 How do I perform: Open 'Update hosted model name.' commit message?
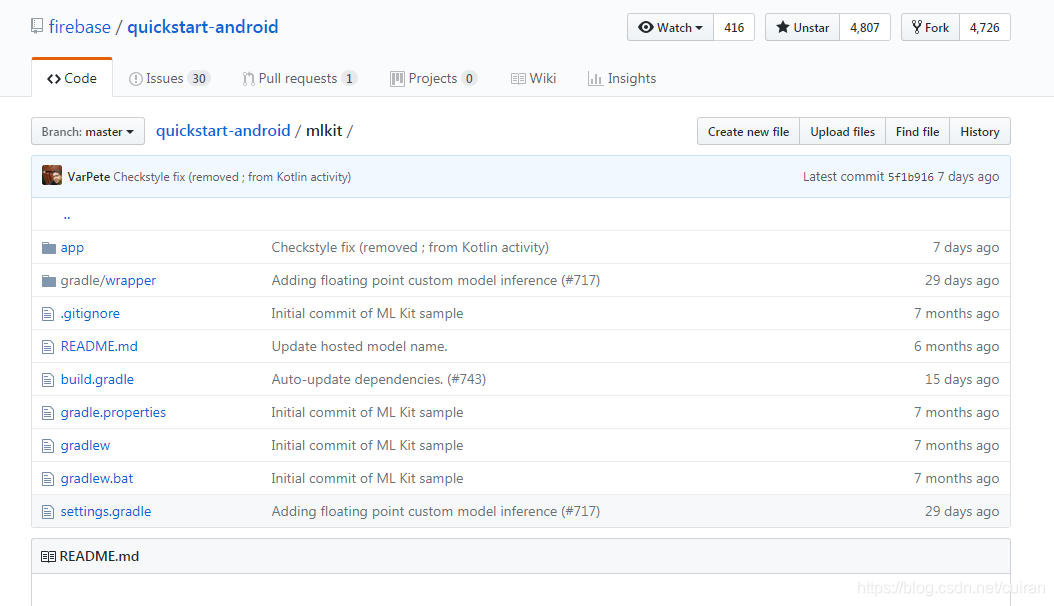coord(359,347)
